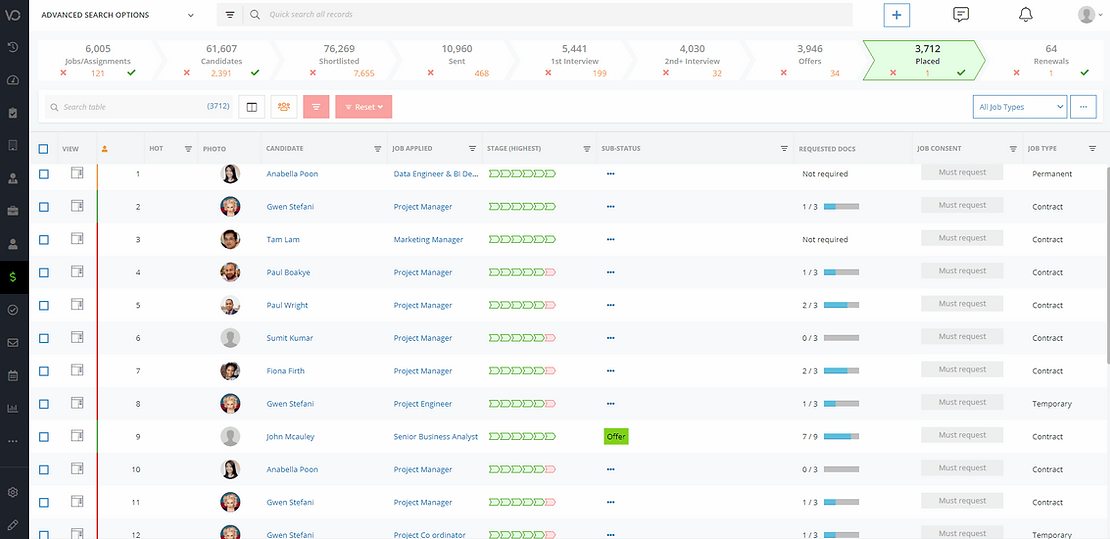Screen dimensions: 1110x539
Task: Open the notifications bell icon
Action: tap(1025, 15)
